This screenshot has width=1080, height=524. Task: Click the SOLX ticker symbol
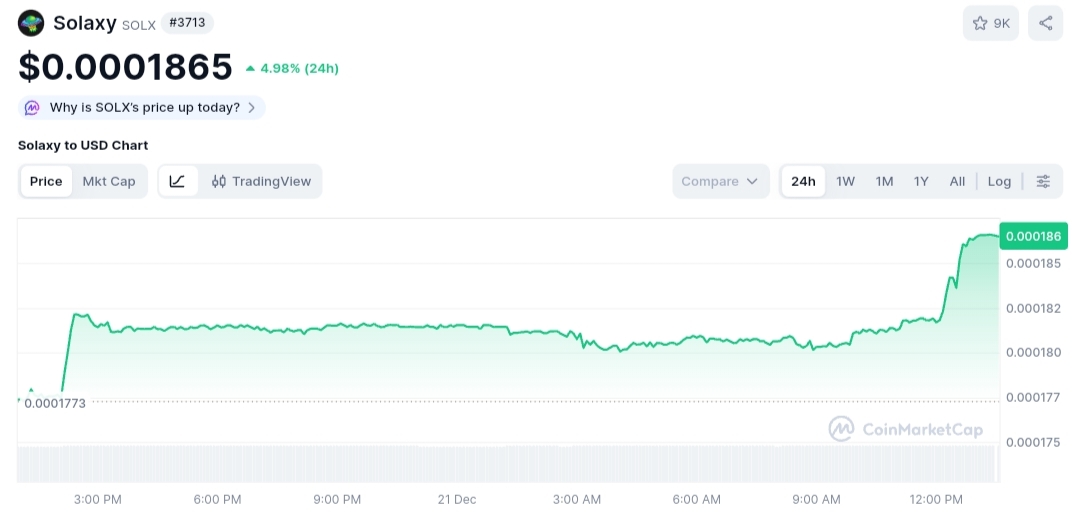coord(138,25)
